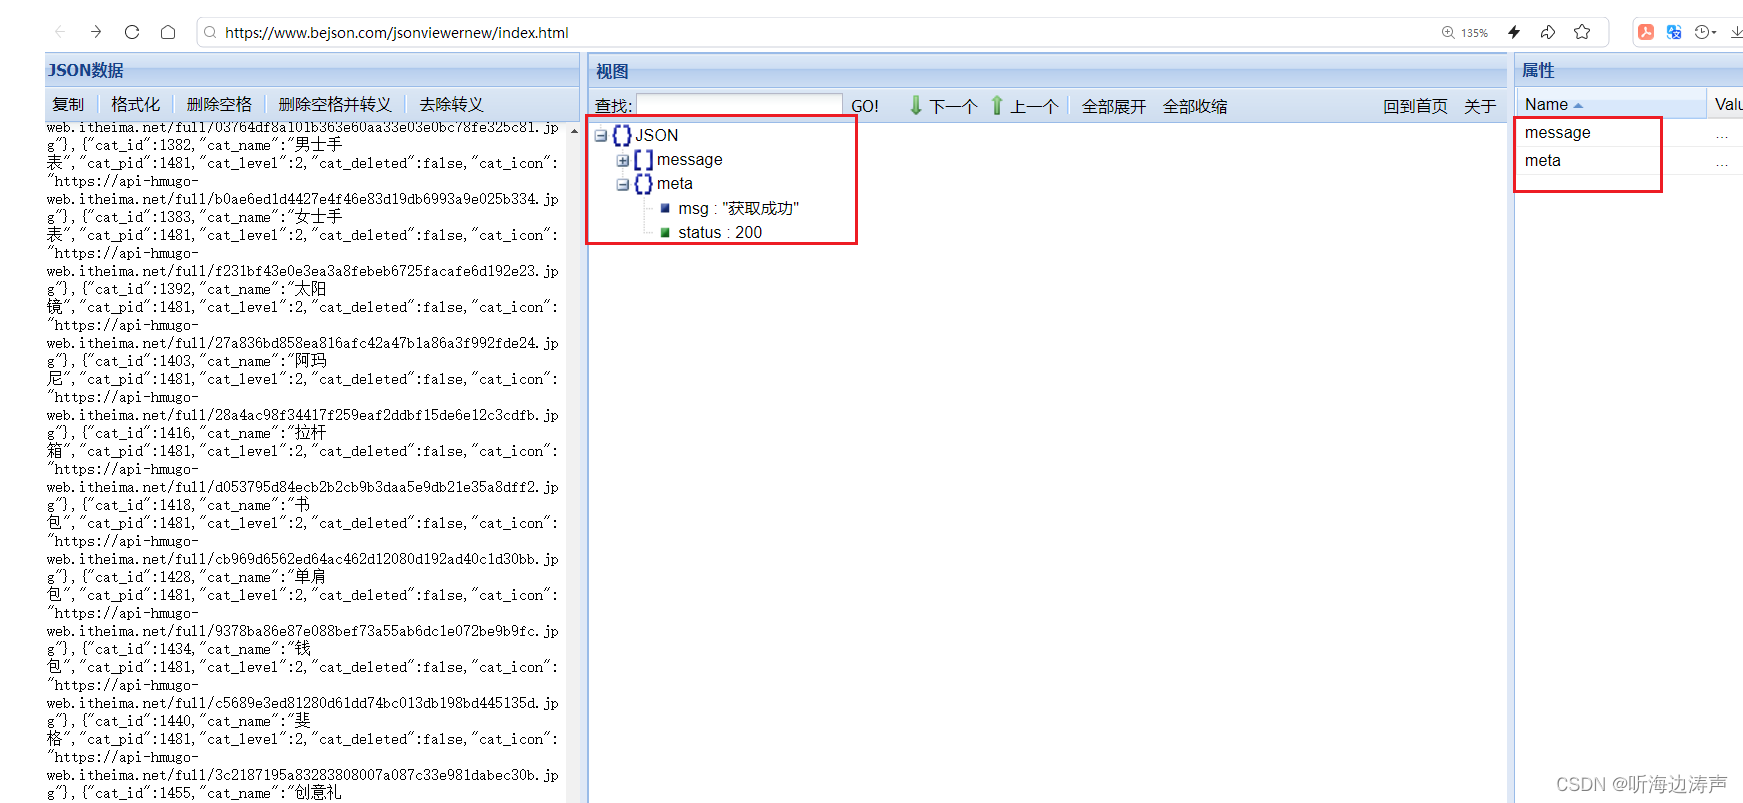Open the history clock dropdown

coord(1705,32)
